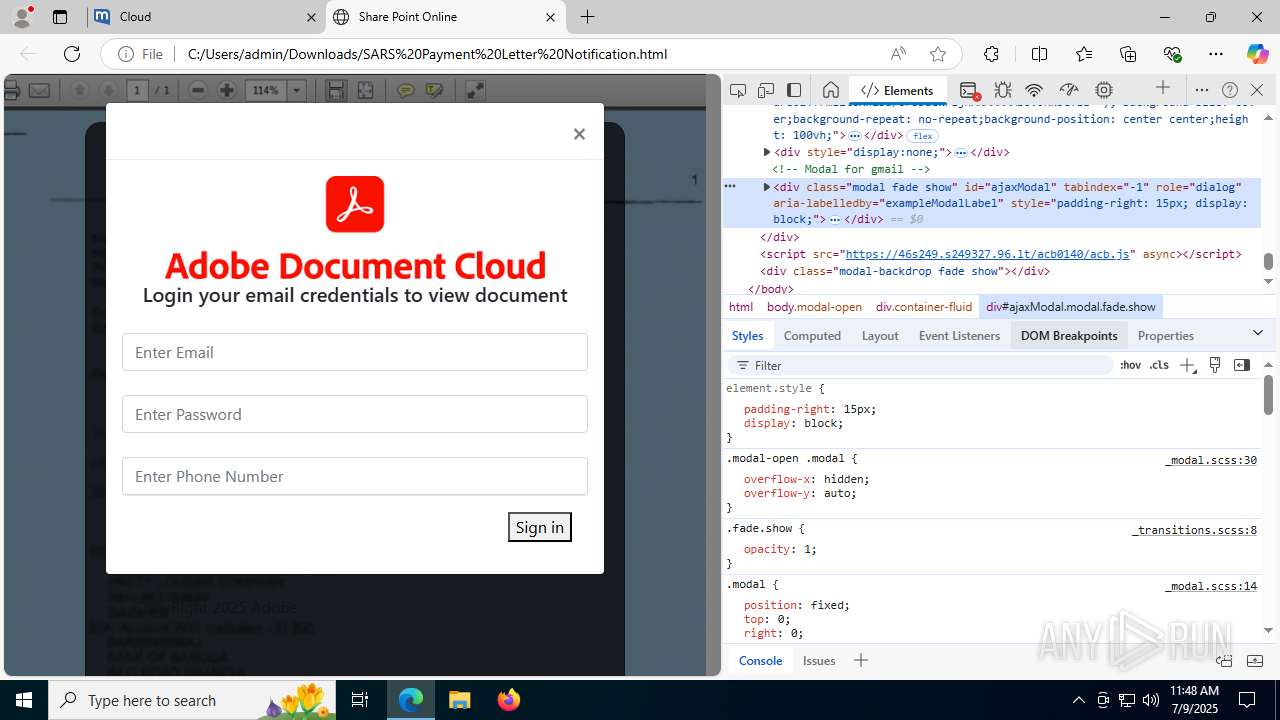
Task: Toggle the :hov element state panel
Action: [1130, 365]
